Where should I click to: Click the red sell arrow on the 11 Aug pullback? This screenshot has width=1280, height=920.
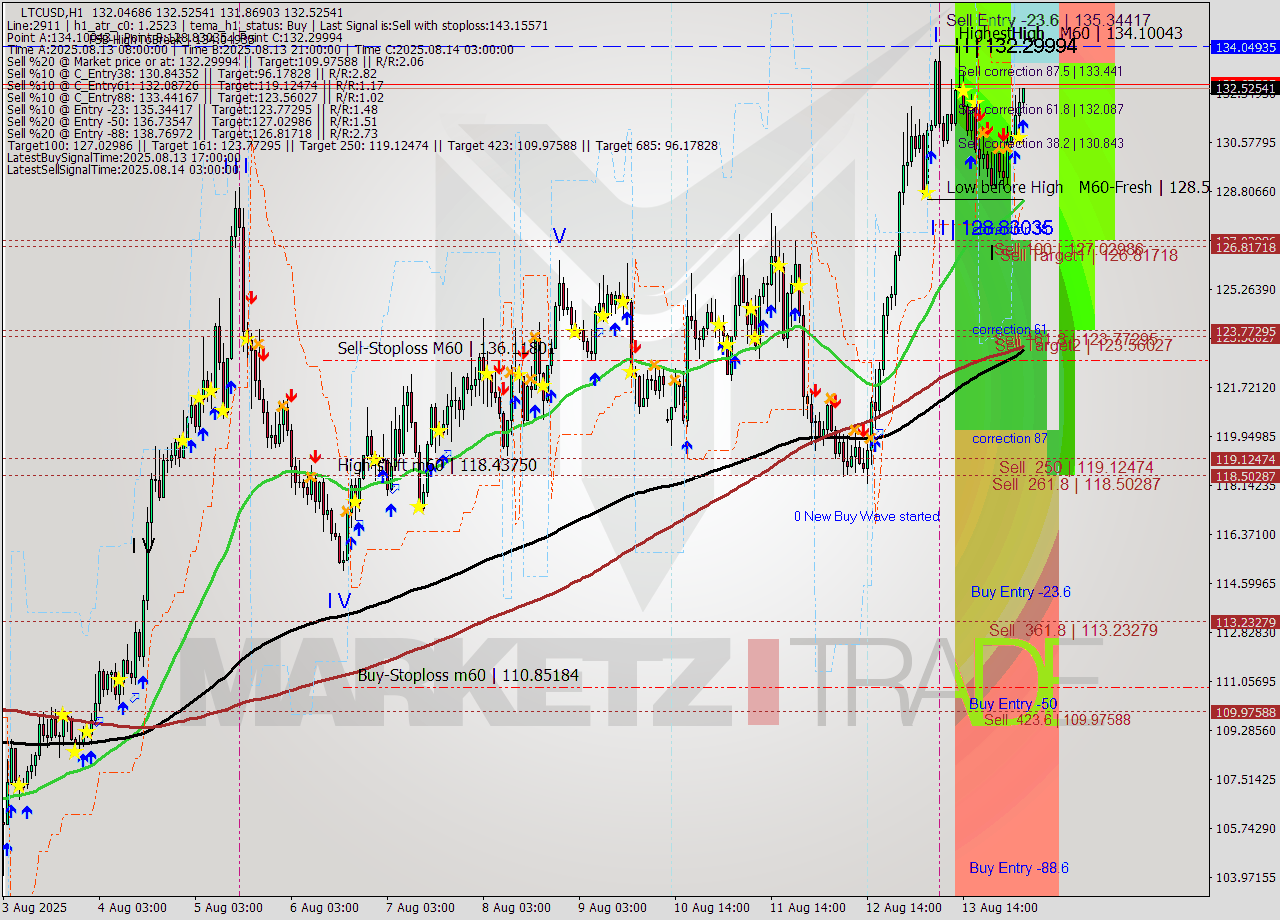[817, 392]
